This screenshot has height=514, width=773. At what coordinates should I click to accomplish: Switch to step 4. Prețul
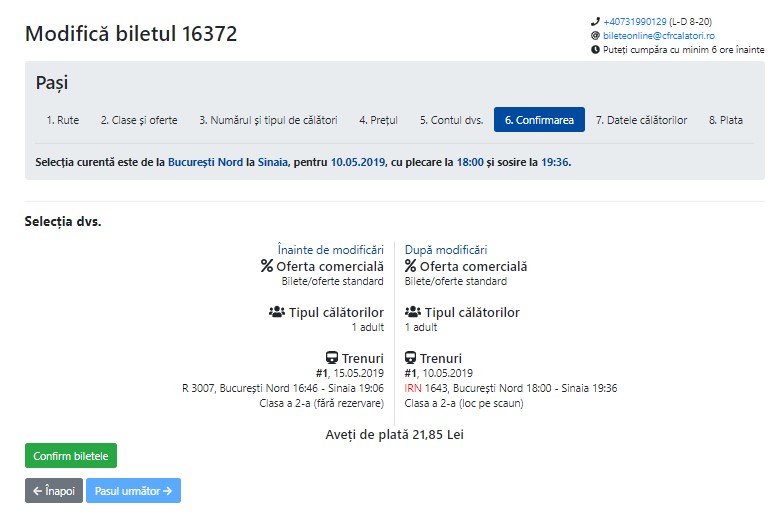pyautogui.click(x=378, y=120)
